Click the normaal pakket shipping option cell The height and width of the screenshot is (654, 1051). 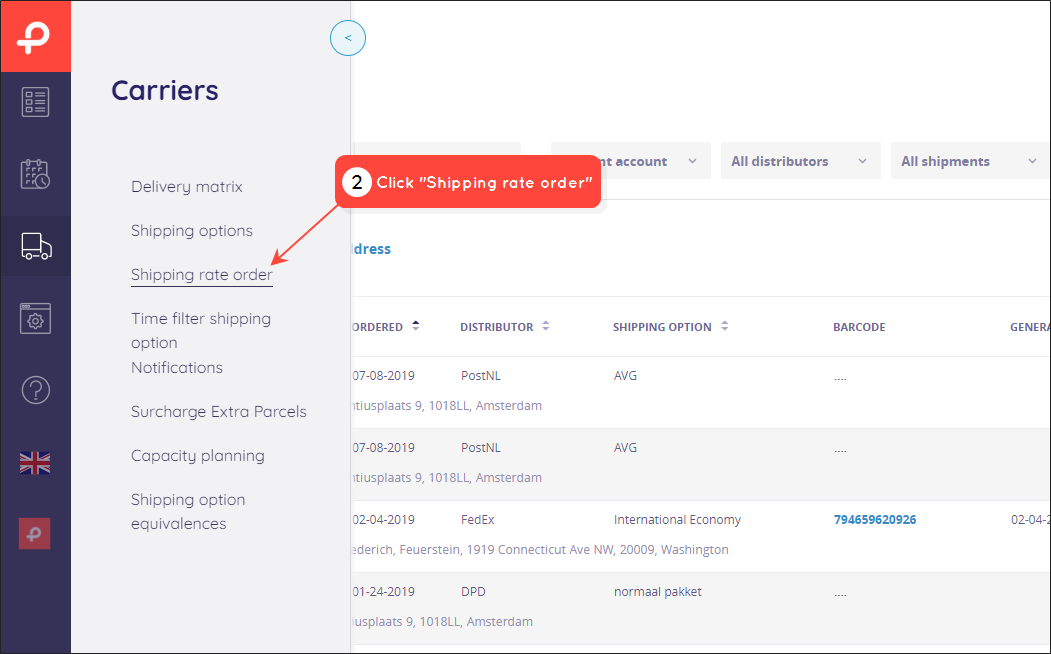(658, 592)
